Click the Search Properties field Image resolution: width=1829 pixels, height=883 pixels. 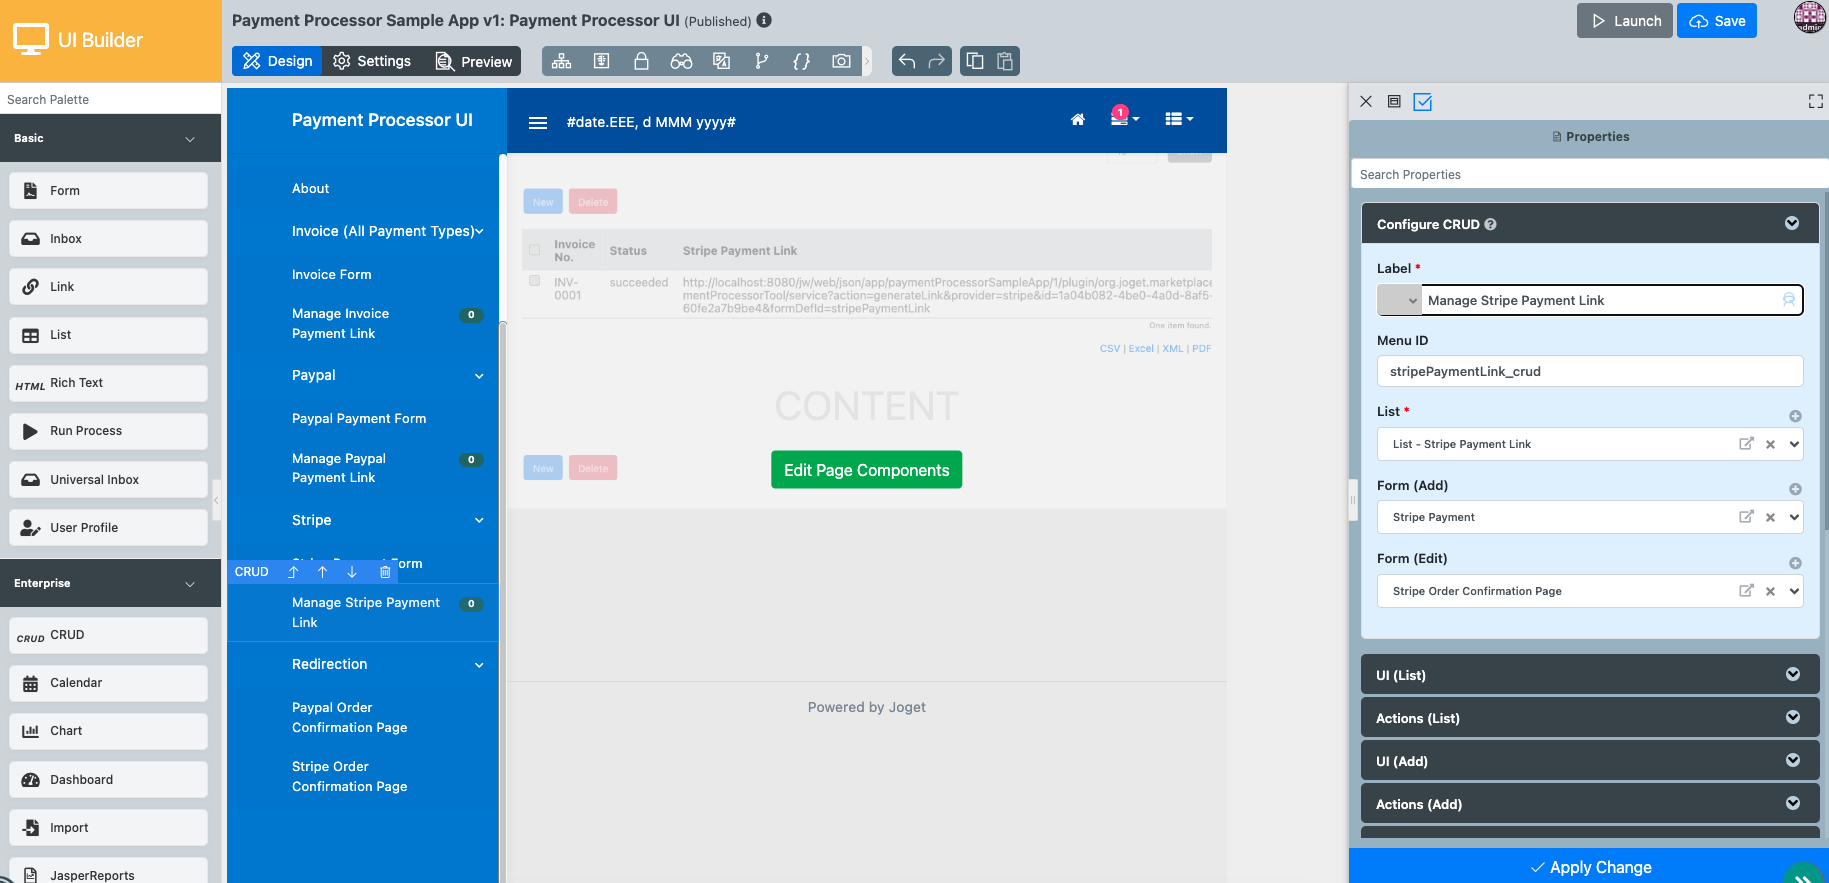[x=1590, y=174]
